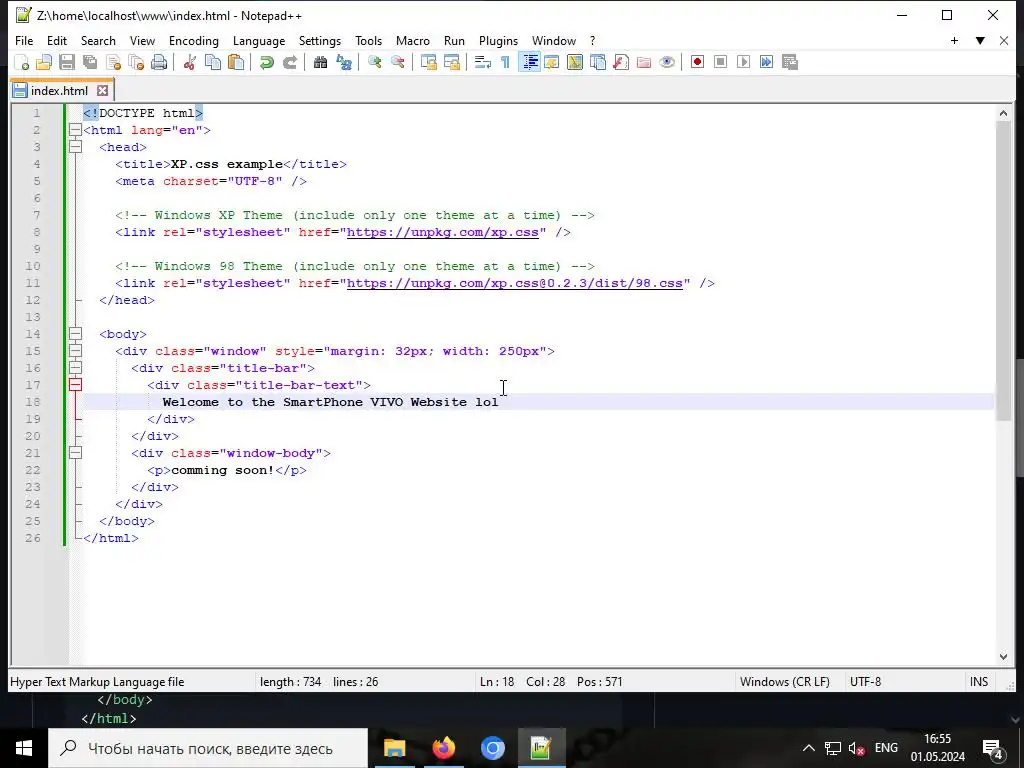This screenshot has height=768, width=1024.
Task: Follow the 98.css stylesheet link
Action: (x=515, y=283)
